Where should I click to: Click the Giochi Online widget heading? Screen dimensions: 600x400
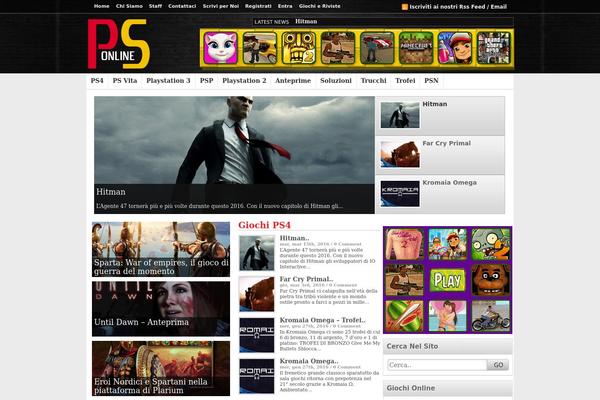pos(411,388)
